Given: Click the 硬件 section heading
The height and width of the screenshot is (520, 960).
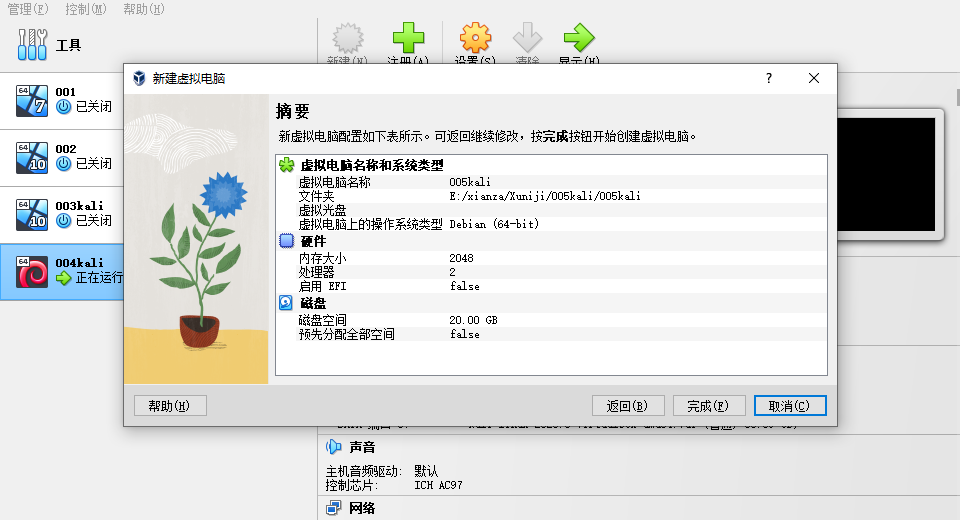Looking at the screenshot, I should [x=313, y=241].
